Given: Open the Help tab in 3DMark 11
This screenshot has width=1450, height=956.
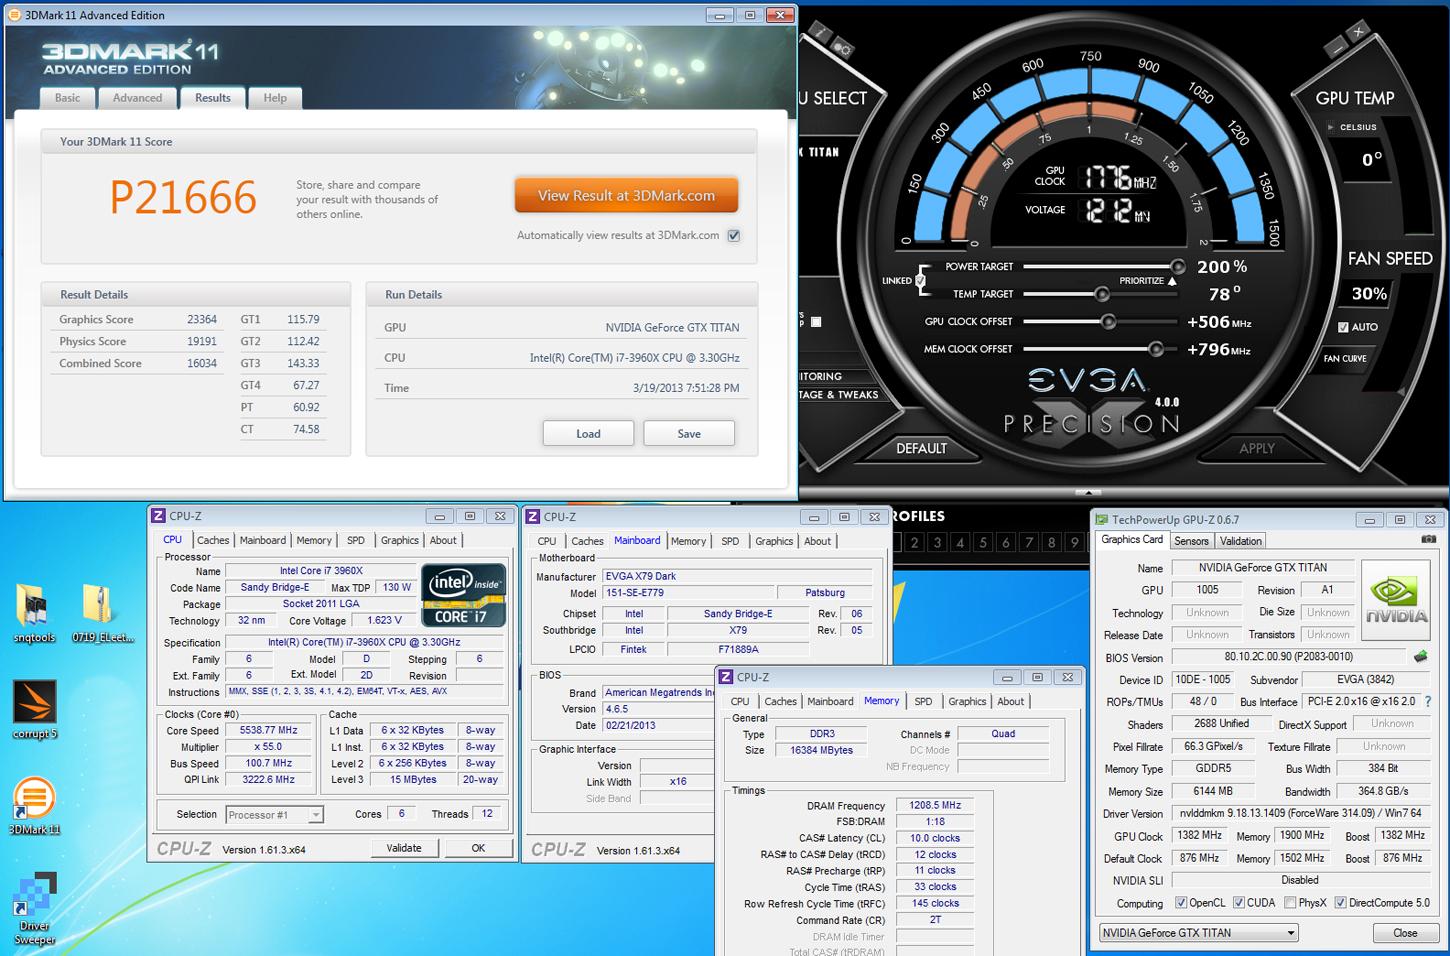Looking at the screenshot, I should point(275,98).
